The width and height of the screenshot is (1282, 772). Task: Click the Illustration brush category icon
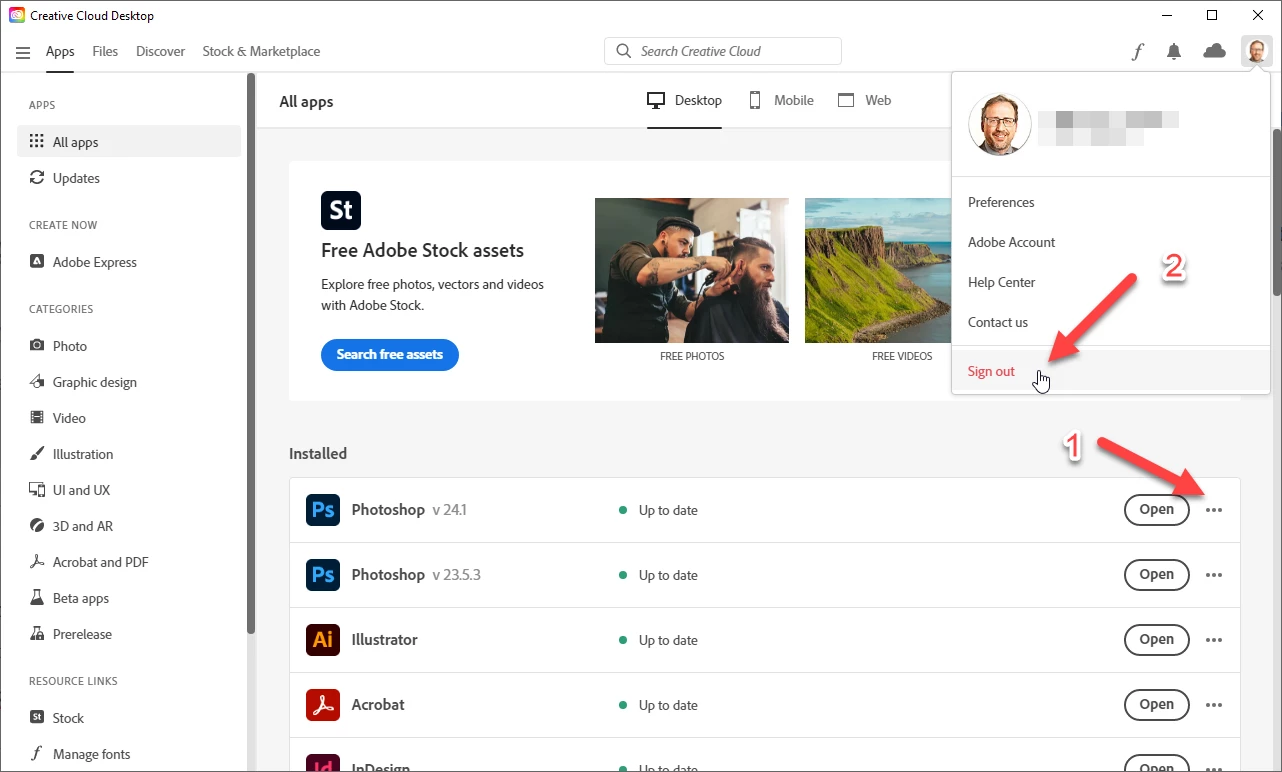pos(37,454)
